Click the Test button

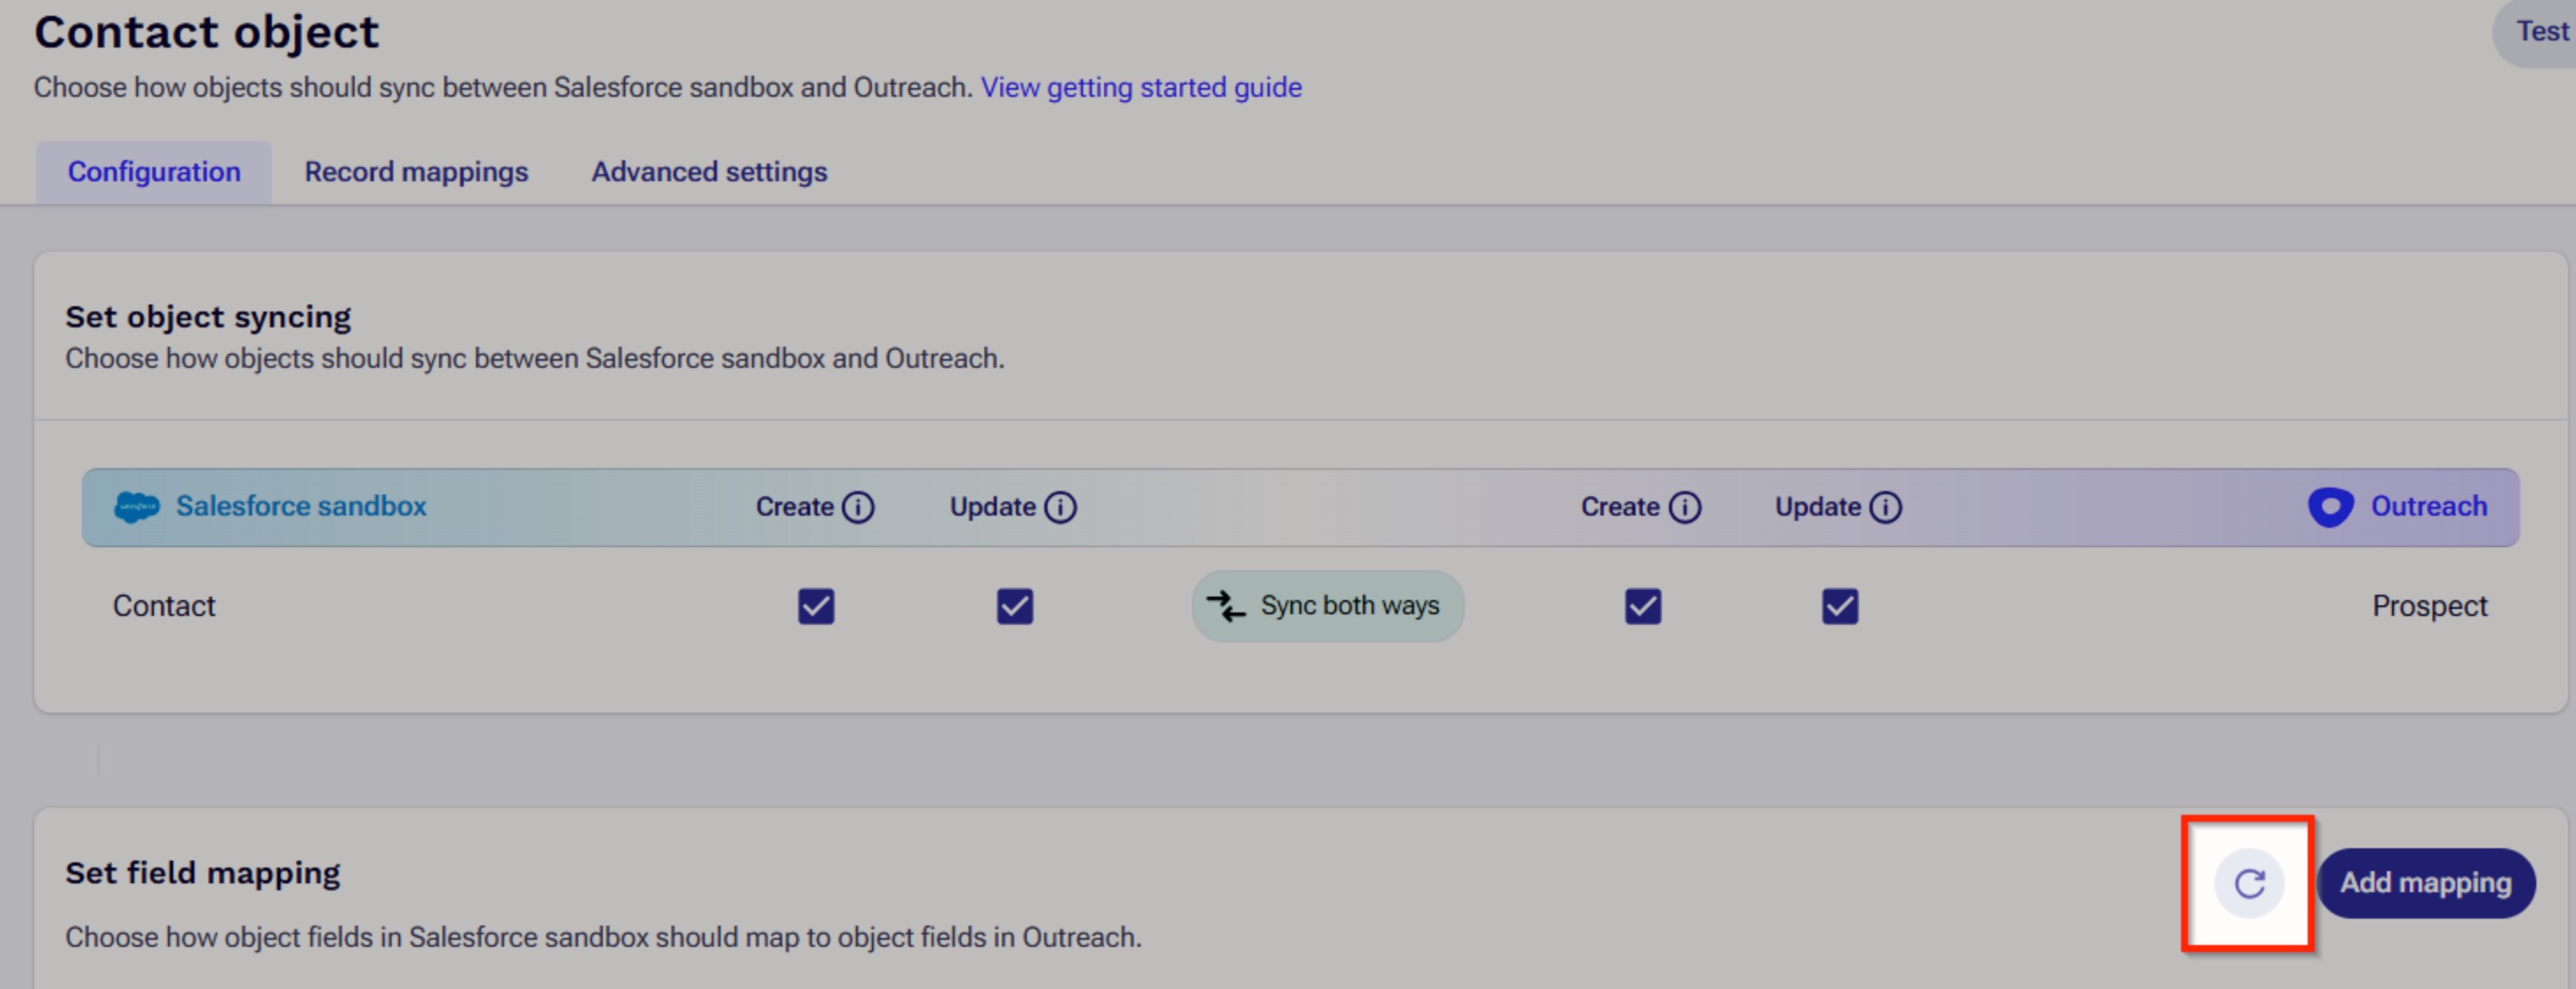coord(2540,32)
